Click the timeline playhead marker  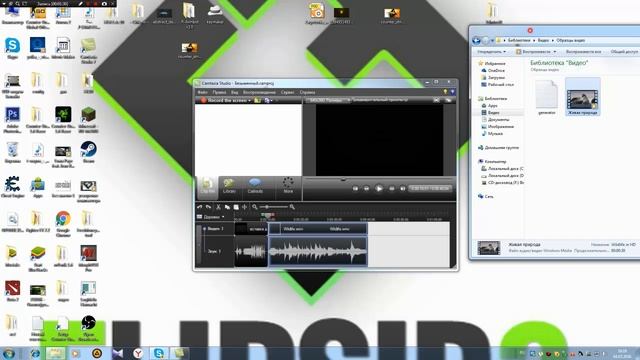(x=267, y=215)
